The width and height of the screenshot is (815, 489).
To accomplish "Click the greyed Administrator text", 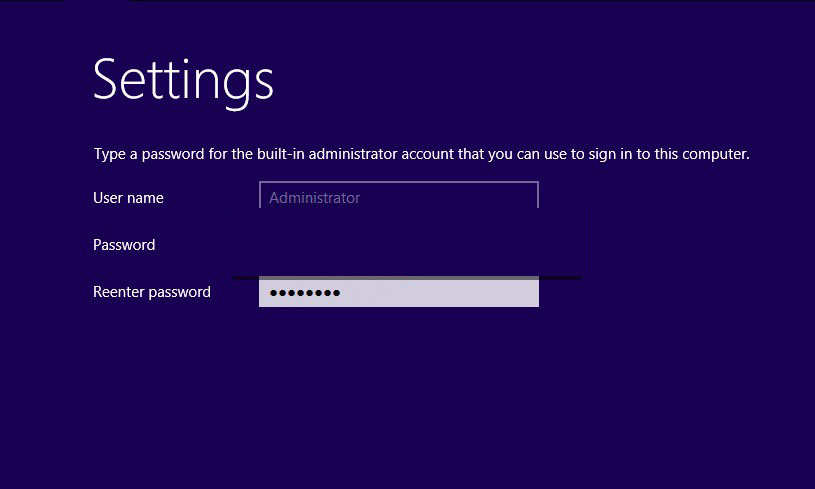I will pos(314,198).
